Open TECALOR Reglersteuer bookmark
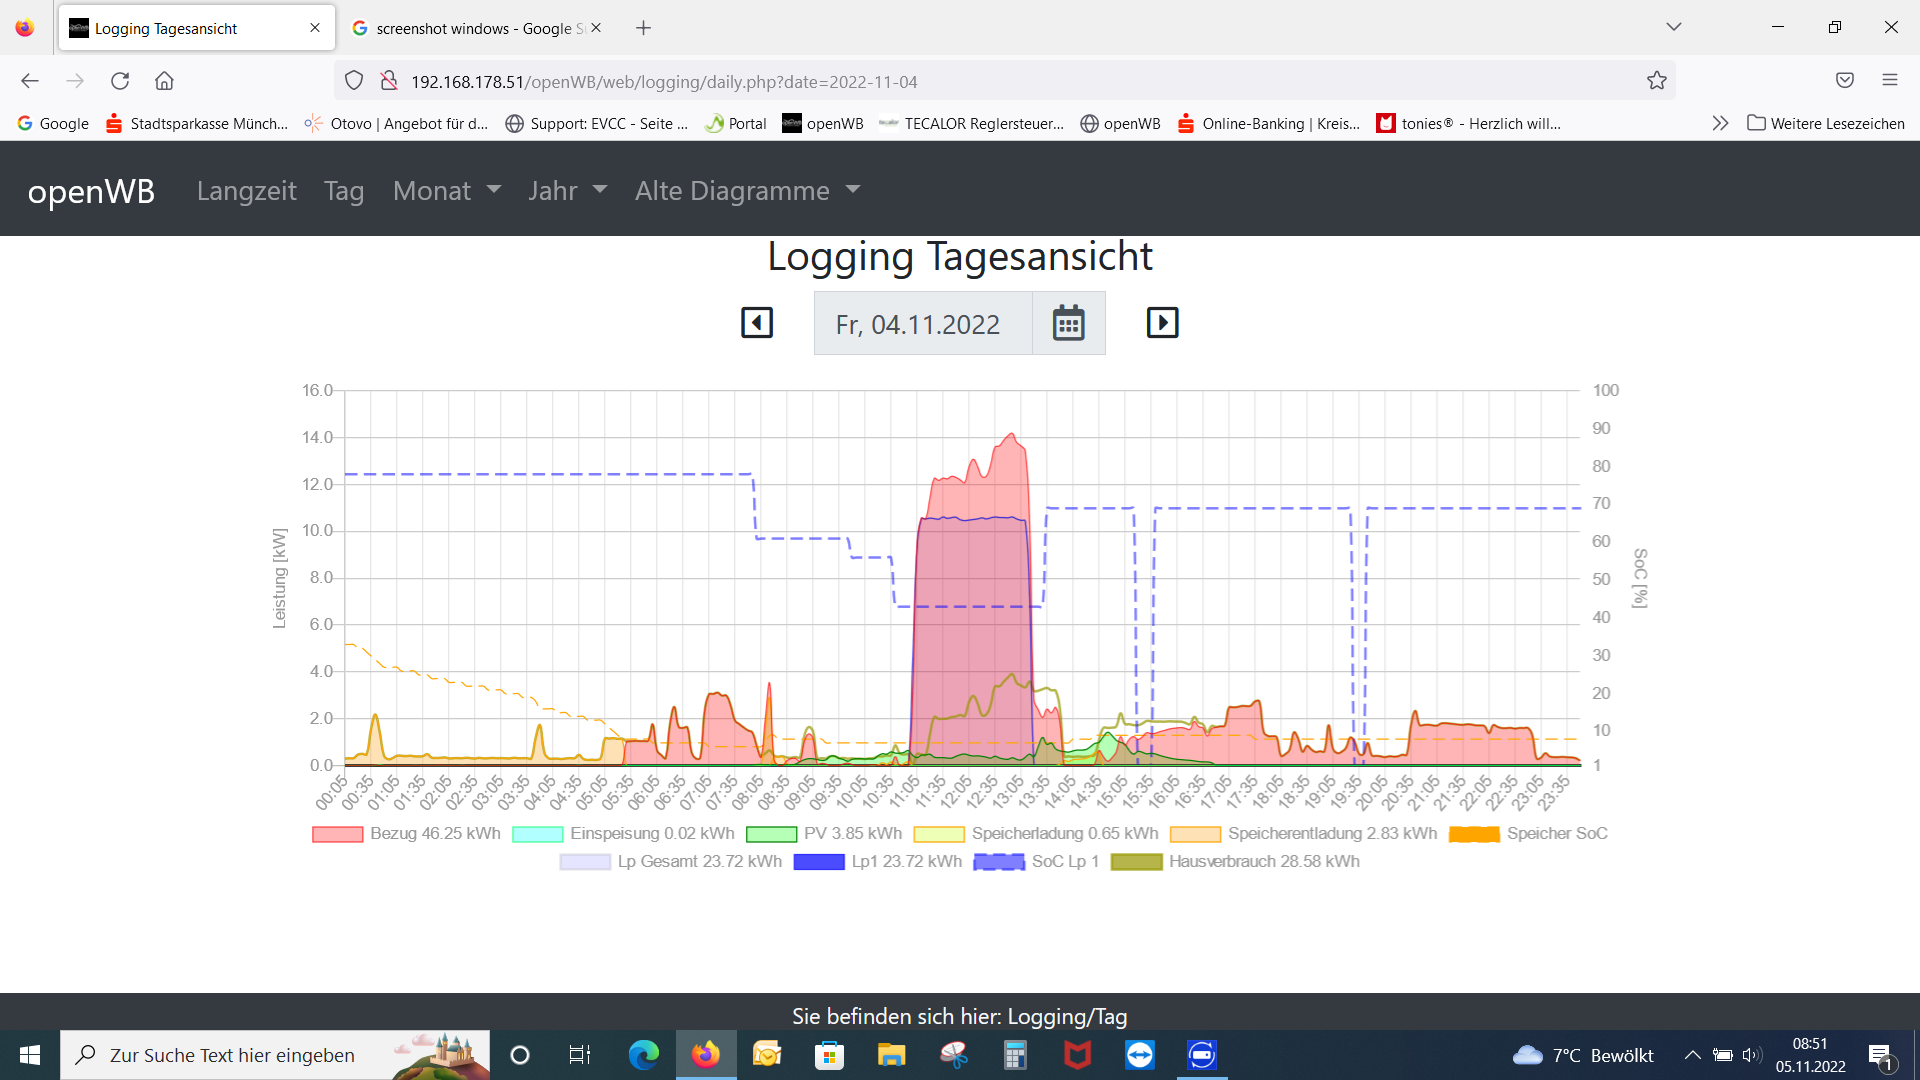 [971, 124]
